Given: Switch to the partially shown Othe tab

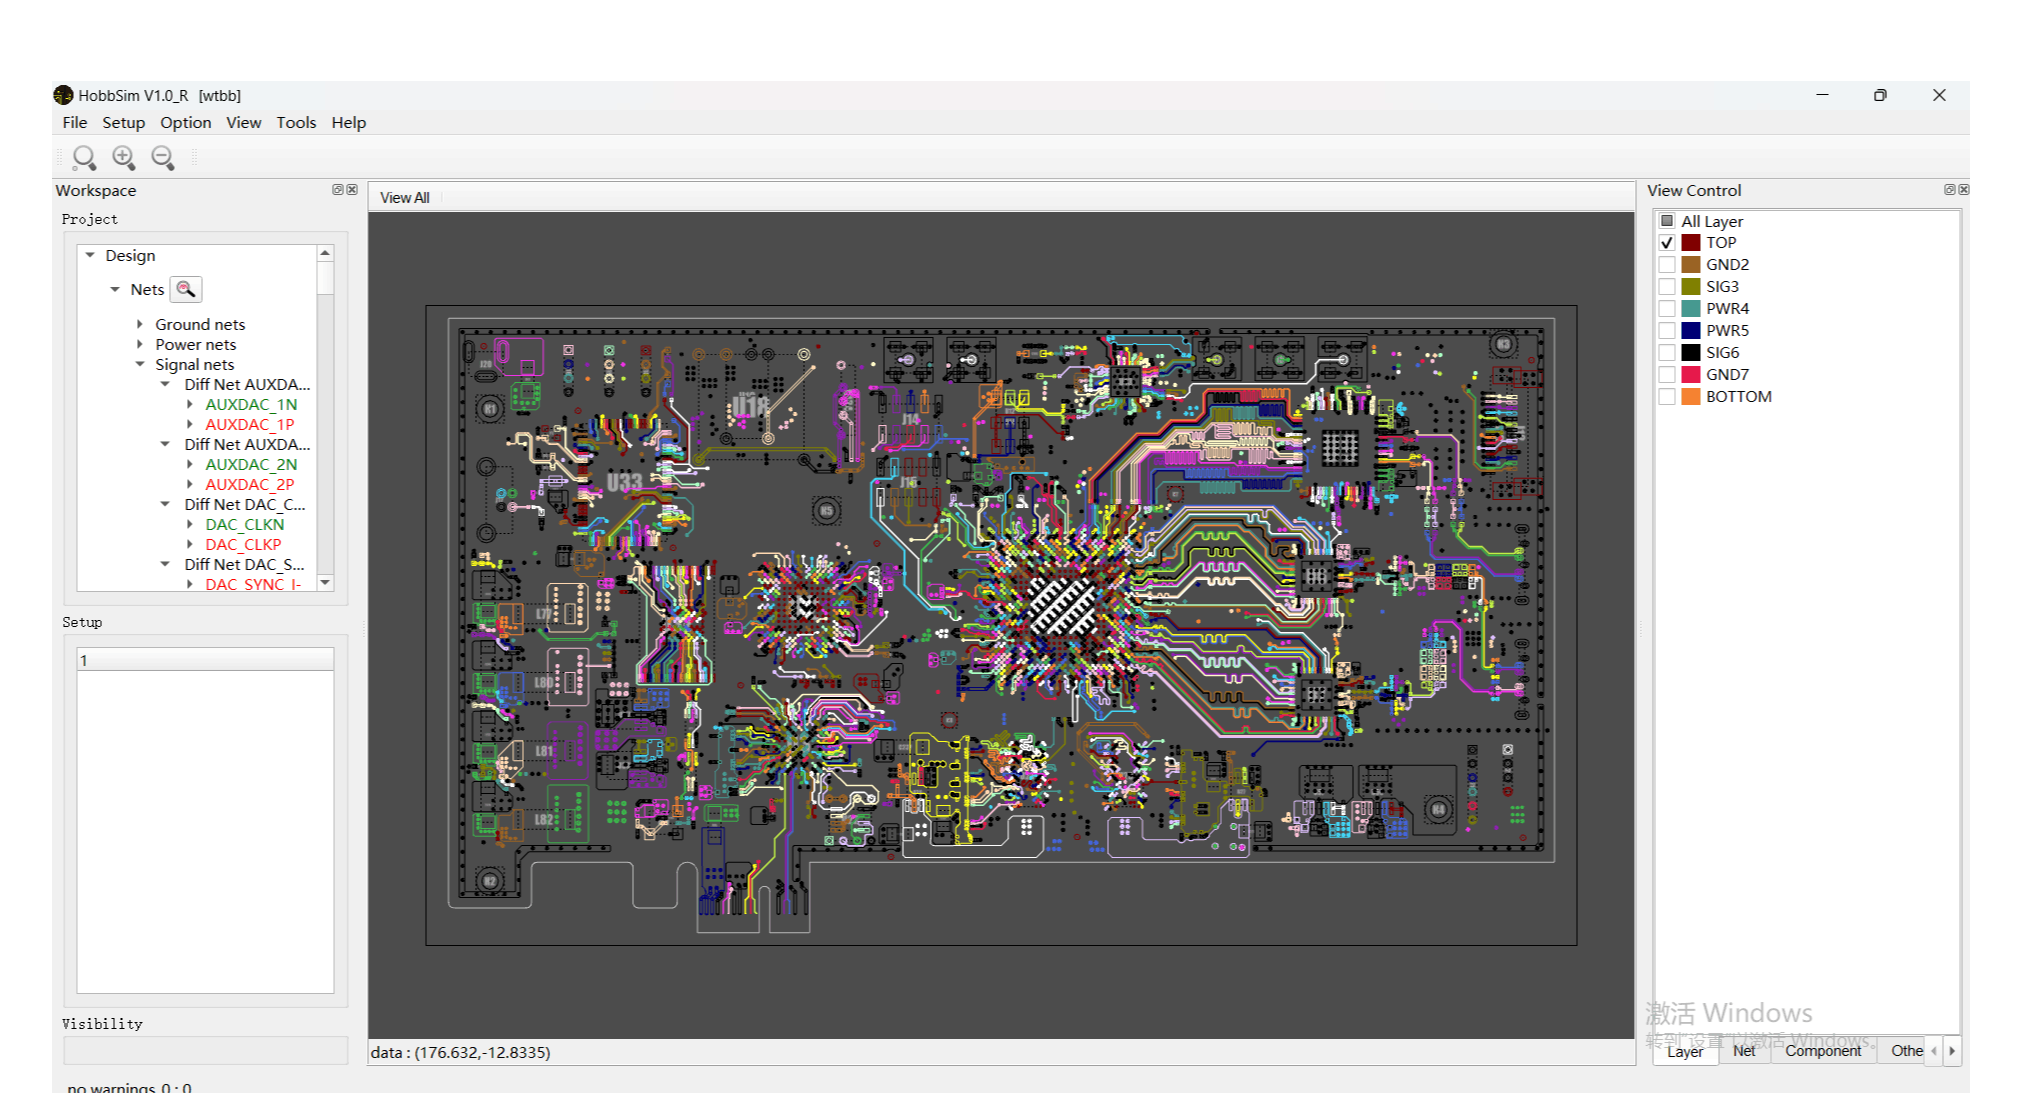Looking at the screenshot, I should (1906, 1051).
